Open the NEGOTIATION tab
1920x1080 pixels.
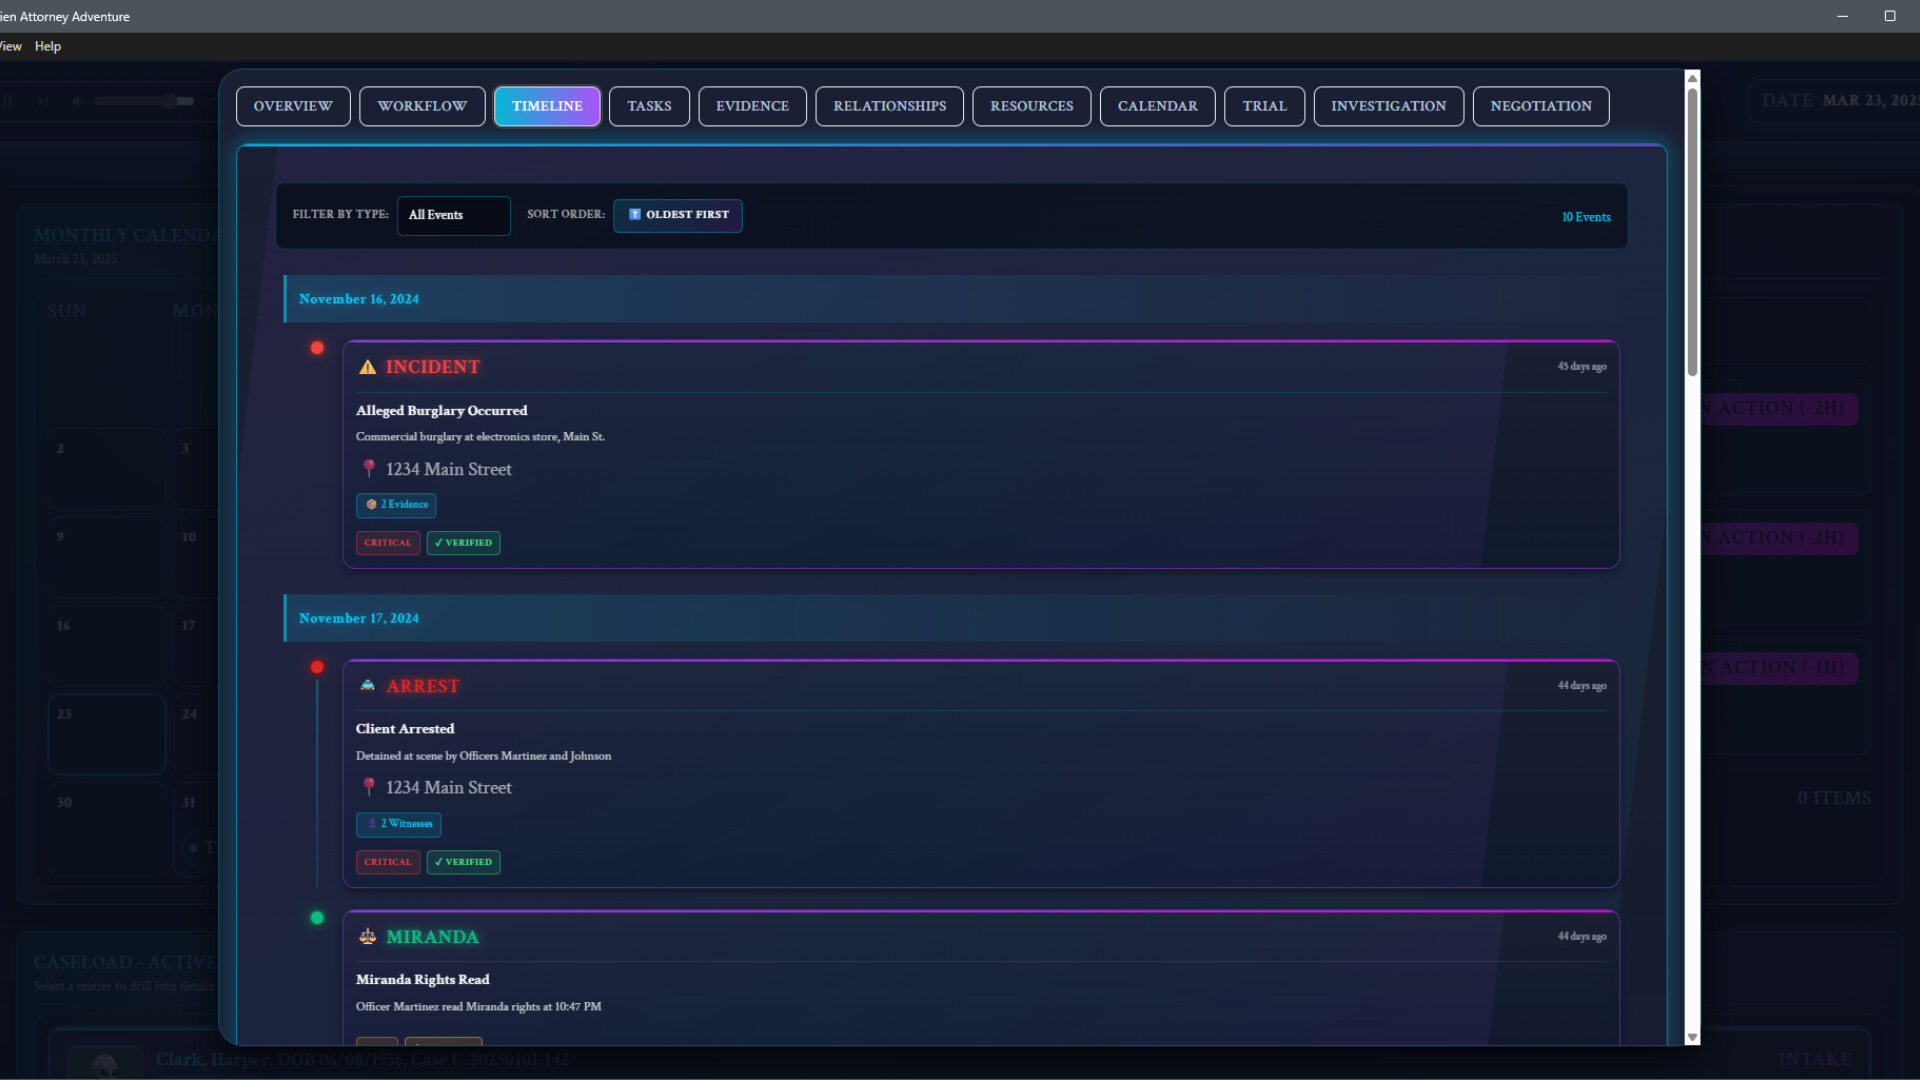click(x=1541, y=106)
